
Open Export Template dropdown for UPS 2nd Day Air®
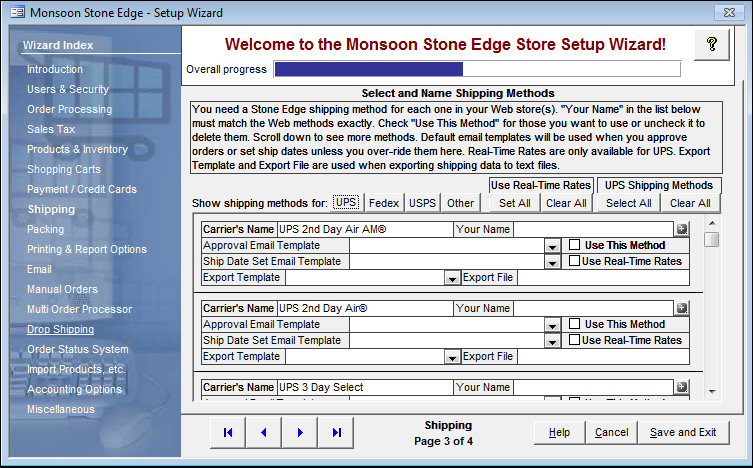[x=452, y=357]
